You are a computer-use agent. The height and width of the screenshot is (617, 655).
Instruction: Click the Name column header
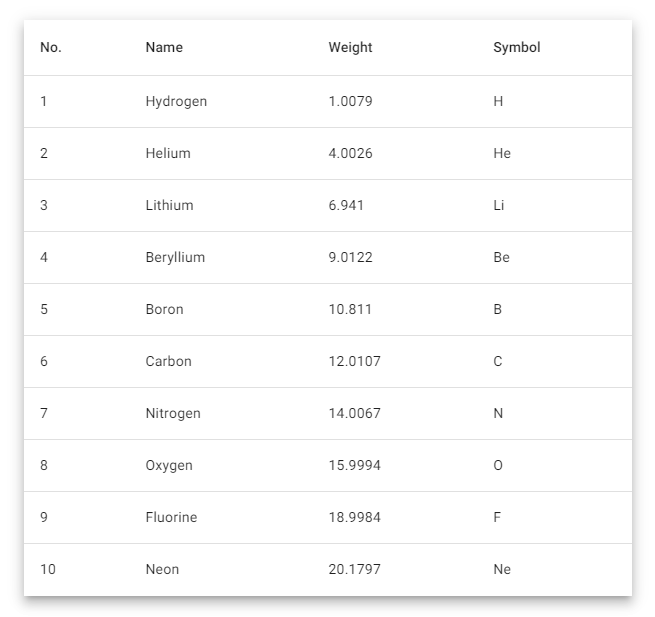[x=164, y=47]
